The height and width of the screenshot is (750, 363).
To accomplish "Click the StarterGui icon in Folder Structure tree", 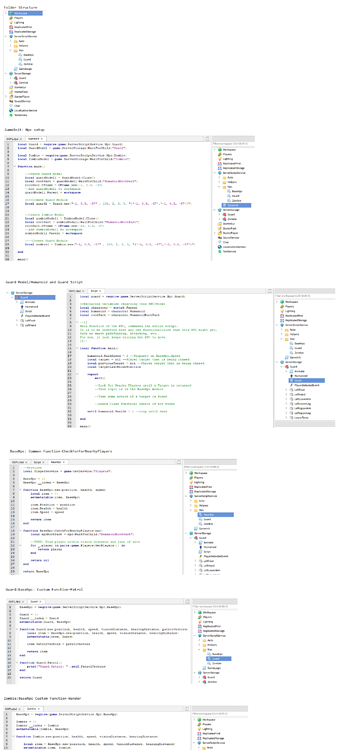I will pyautogui.click(x=11, y=87).
